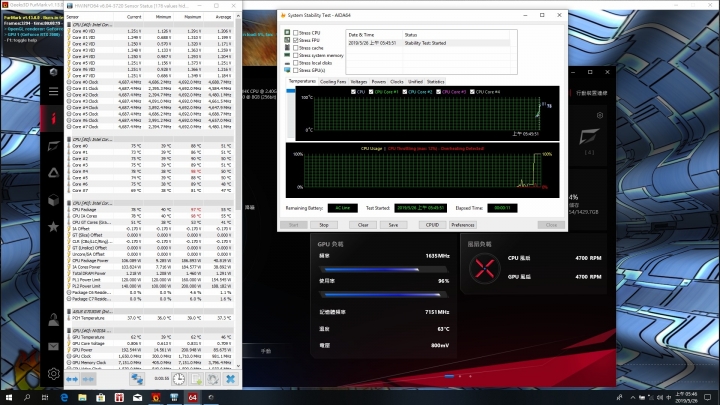Select the Core #0 Clock row
Viewport: 720px width, 405px height.
[x=150, y=82]
